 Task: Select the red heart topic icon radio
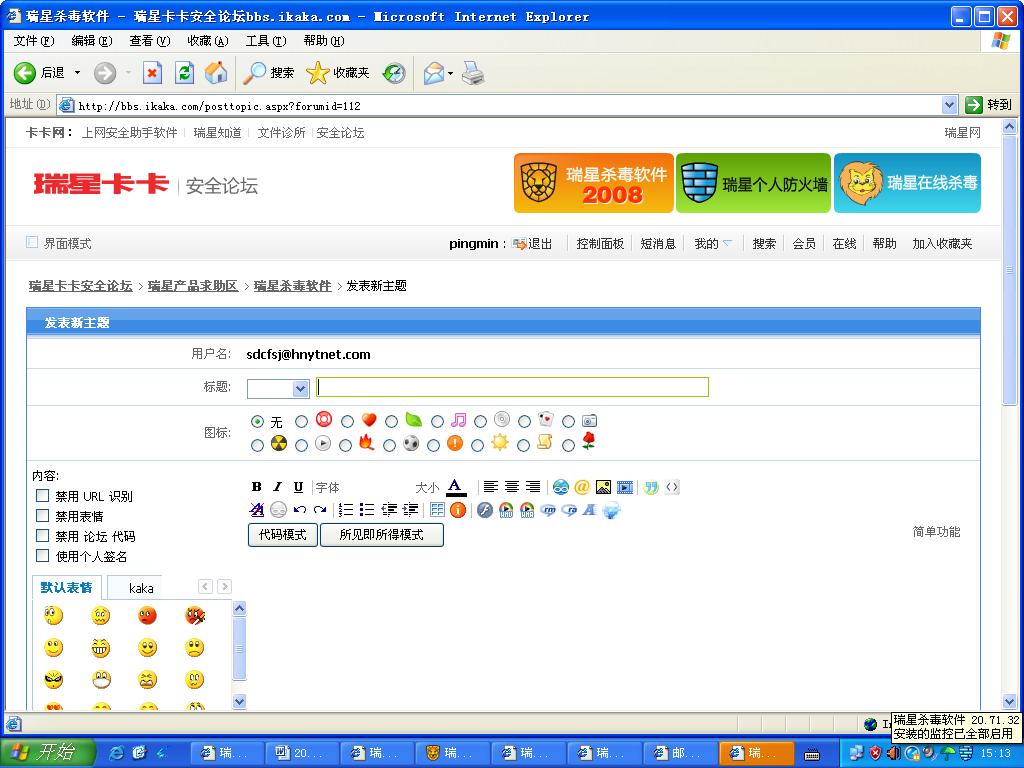[x=347, y=422]
